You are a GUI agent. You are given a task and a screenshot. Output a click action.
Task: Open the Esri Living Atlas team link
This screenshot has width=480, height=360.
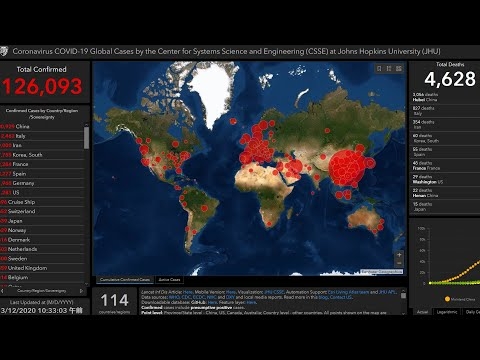348,292
